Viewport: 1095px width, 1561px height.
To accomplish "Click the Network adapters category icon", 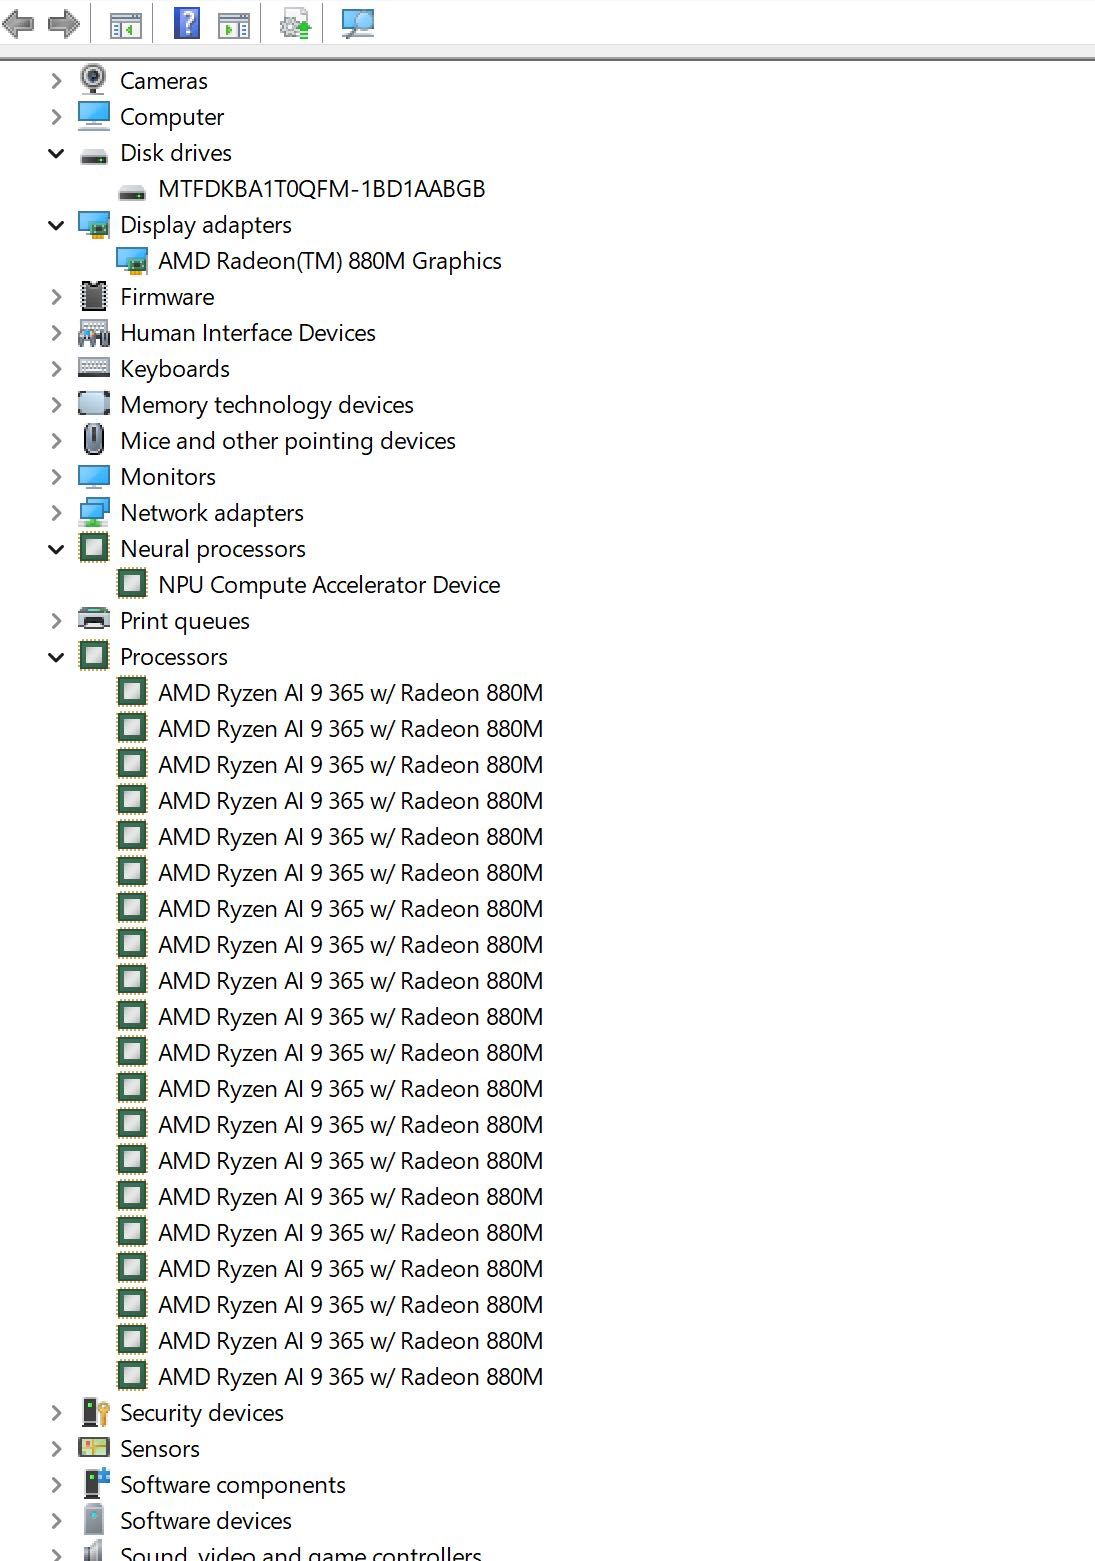I will pos(94,513).
